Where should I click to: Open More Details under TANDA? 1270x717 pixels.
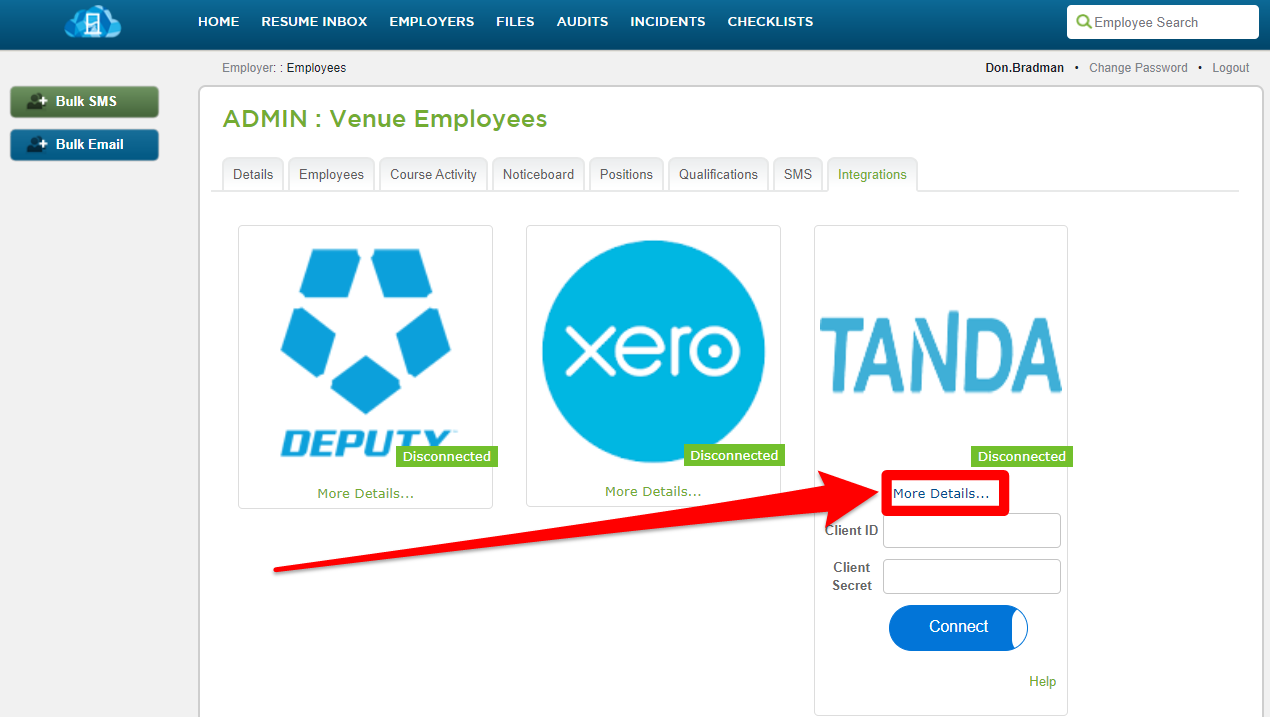click(943, 492)
